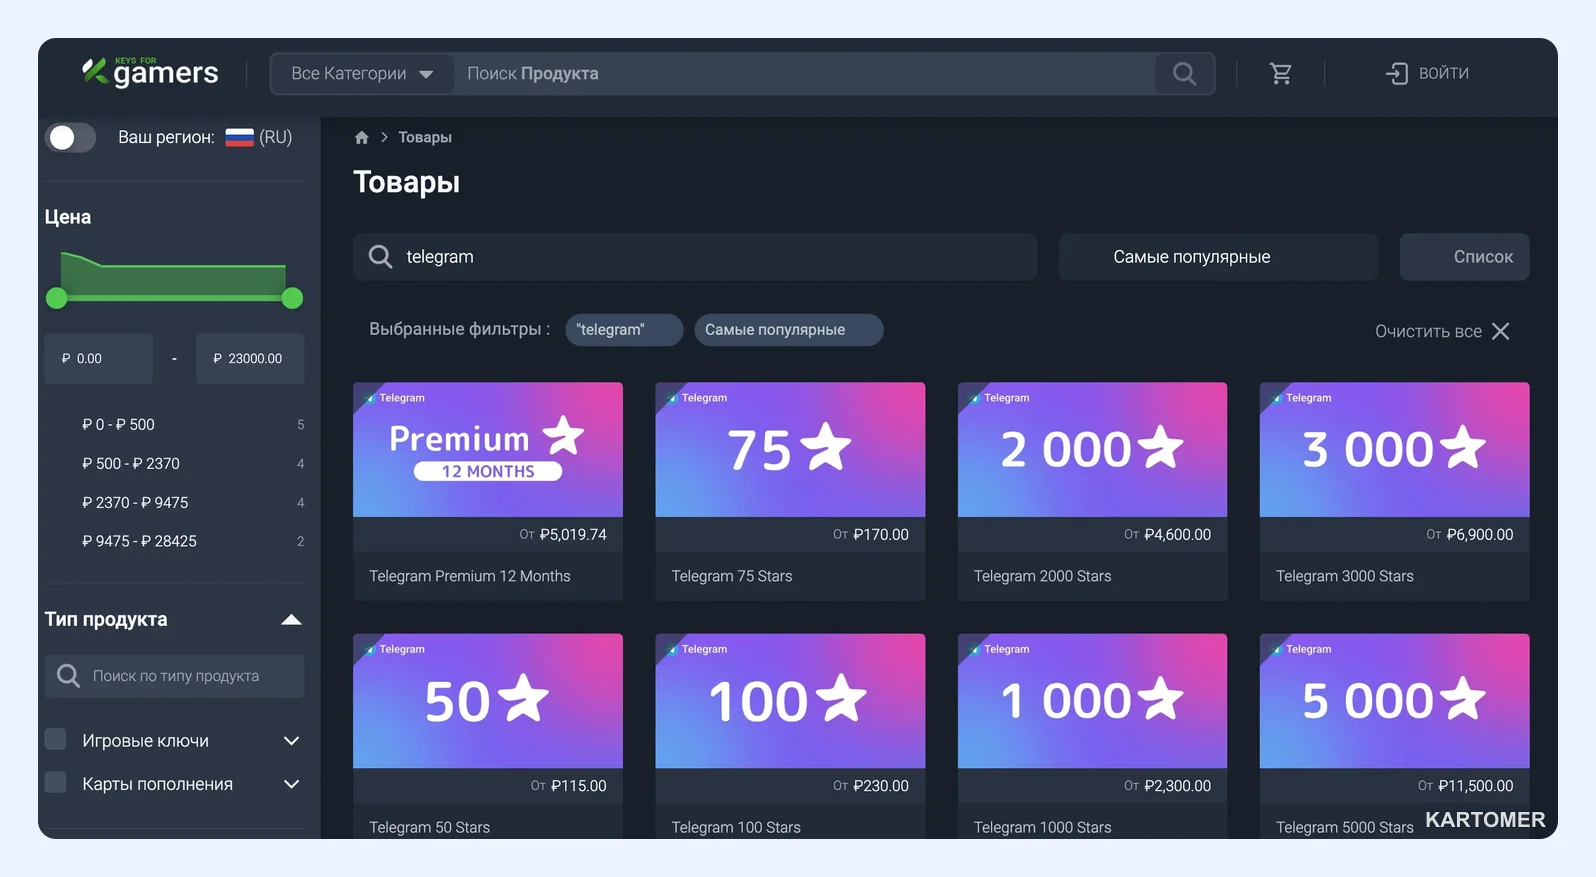Open the Telegram 75 Stars card image
The height and width of the screenshot is (877, 1596).
pyautogui.click(x=790, y=450)
